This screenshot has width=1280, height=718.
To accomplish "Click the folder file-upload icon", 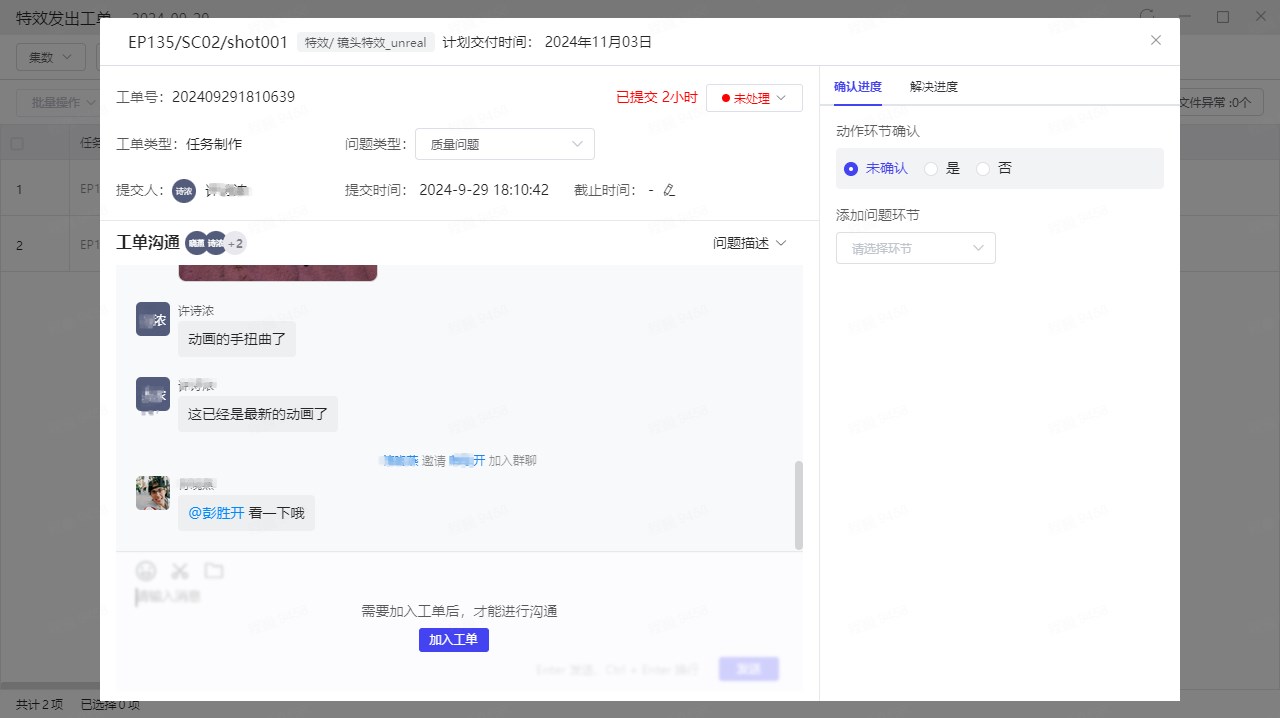I will (213, 571).
